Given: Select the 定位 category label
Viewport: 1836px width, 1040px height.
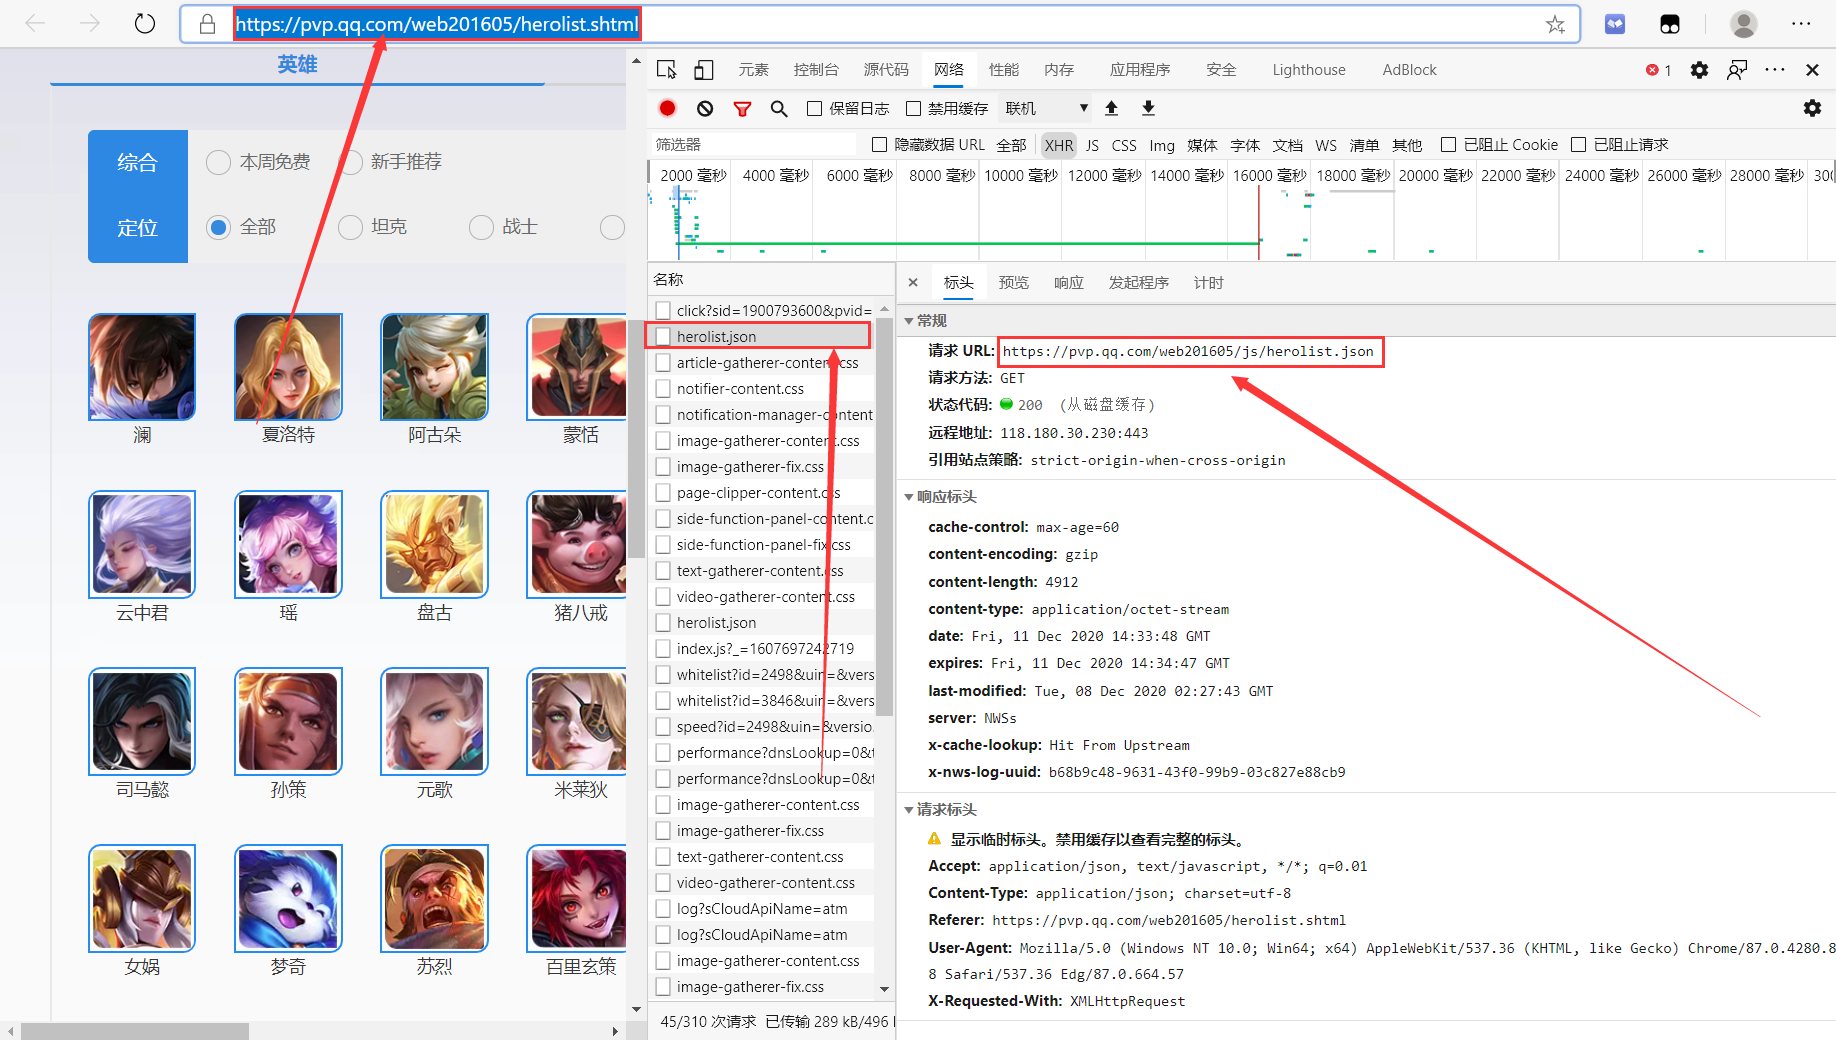Looking at the screenshot, I should (x=138, y=228).
